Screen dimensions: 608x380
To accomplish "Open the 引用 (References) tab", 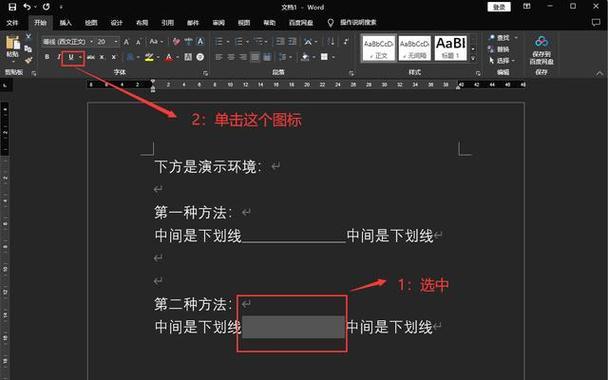I will 168,22.
